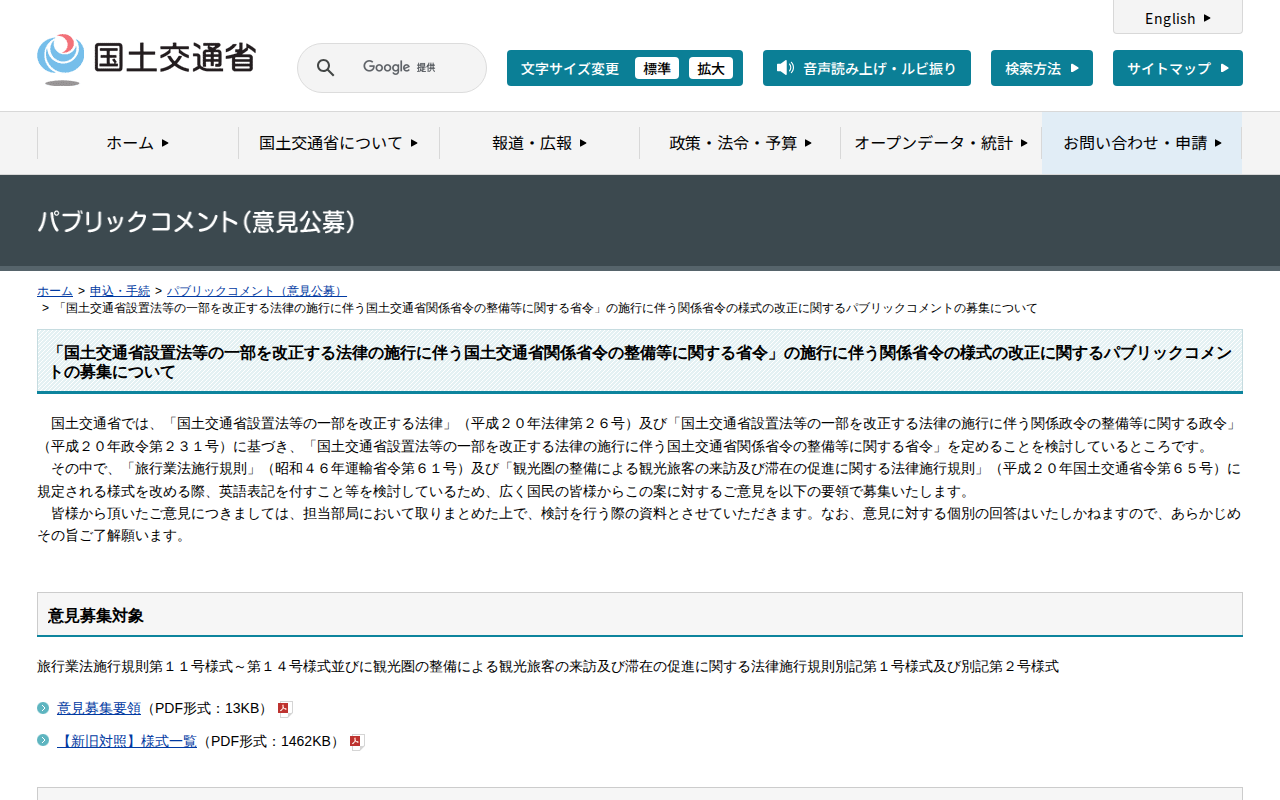Go to 申込・手続 breadcrumb link
The image size is (1280, 800).
[120, 291]
